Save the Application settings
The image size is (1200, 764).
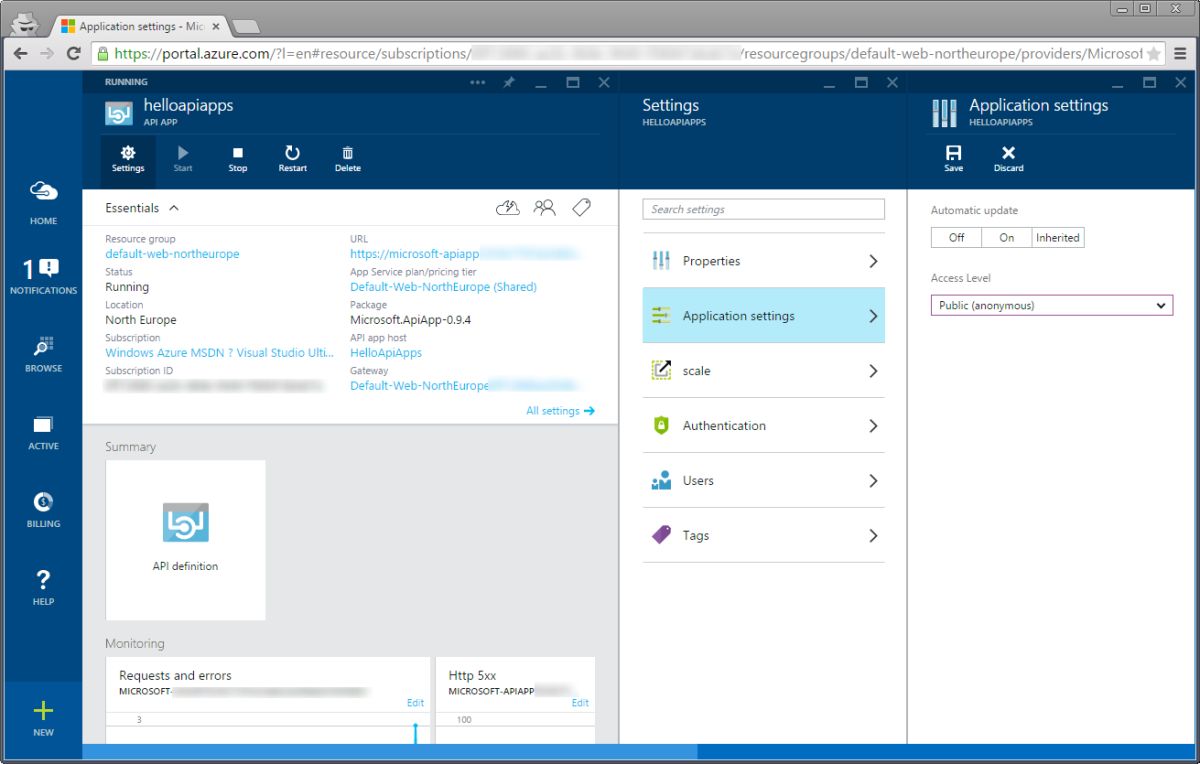(x=954, y=159)
